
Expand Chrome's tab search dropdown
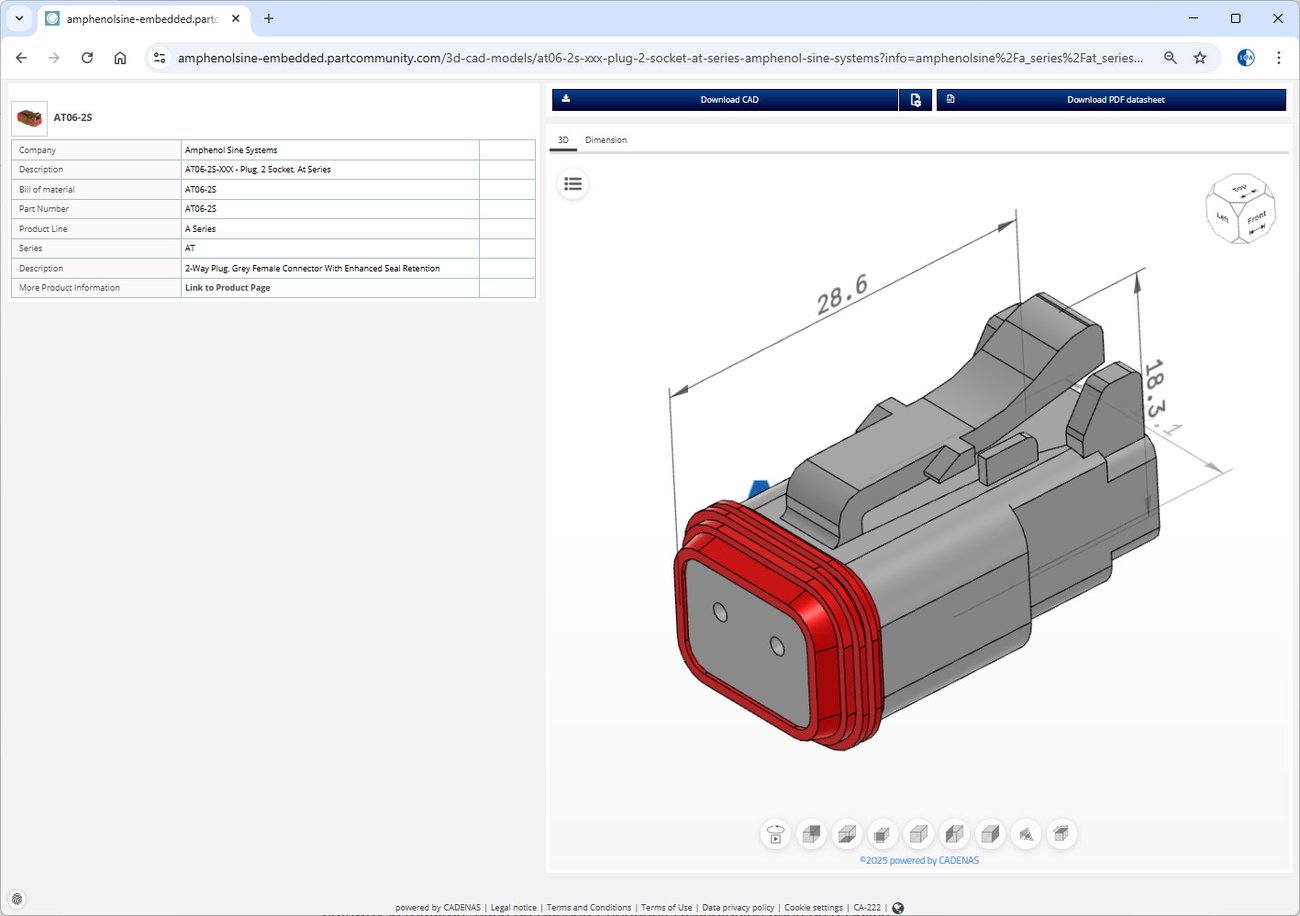[x=19, y=19]
